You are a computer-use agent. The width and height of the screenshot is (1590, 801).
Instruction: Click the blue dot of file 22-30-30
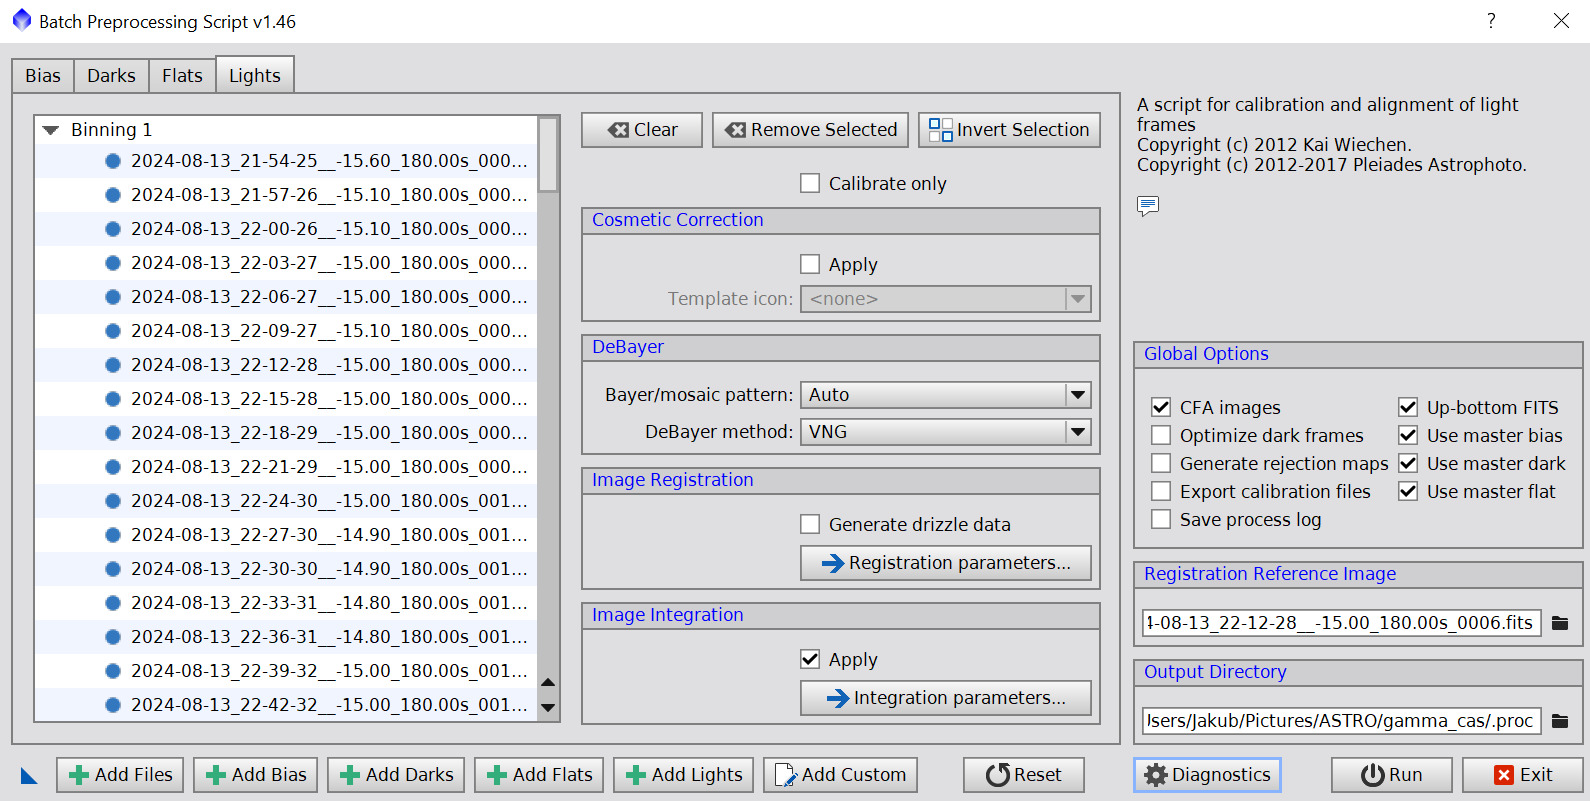point(113,569)
